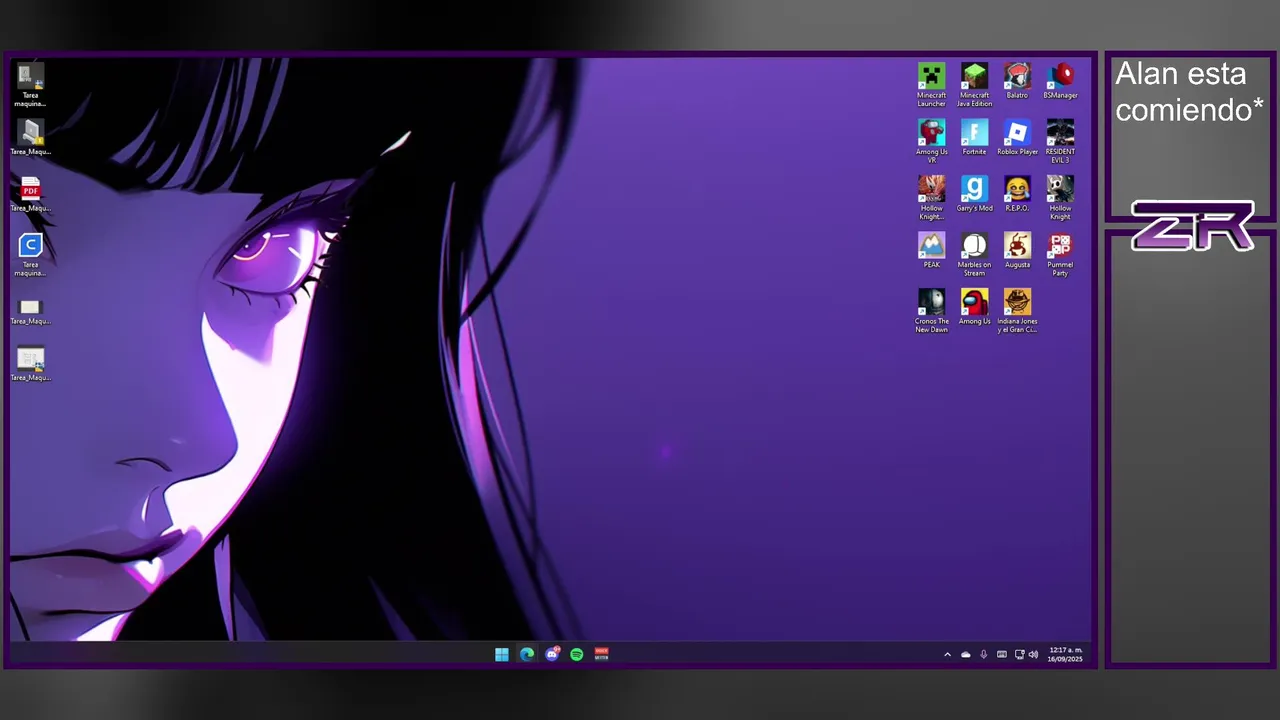The height and width of the screenshot is (720, 1280).
Task: Launch the Balatro desktop icon
Action: [1017, 81]
